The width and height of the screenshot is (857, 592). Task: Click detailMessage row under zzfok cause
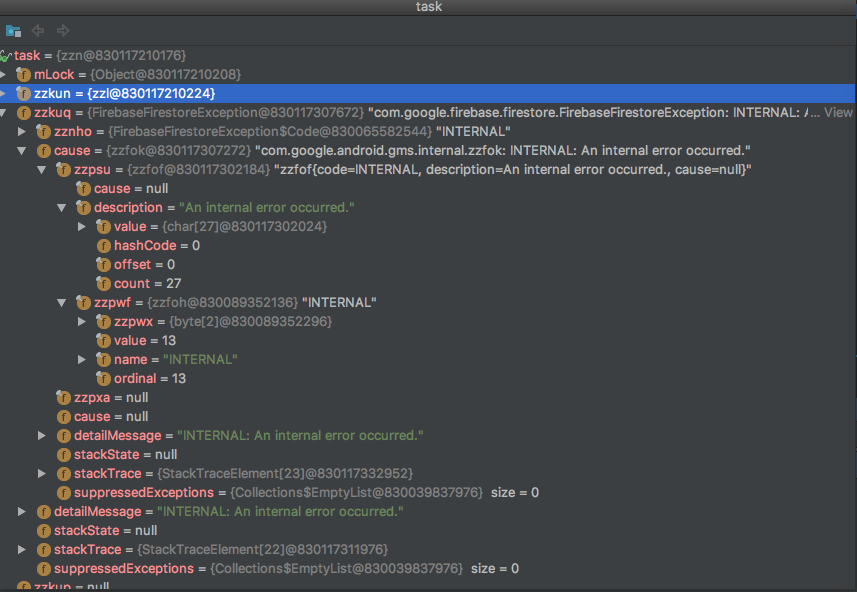pyautogui.click(x=428, y=436)
